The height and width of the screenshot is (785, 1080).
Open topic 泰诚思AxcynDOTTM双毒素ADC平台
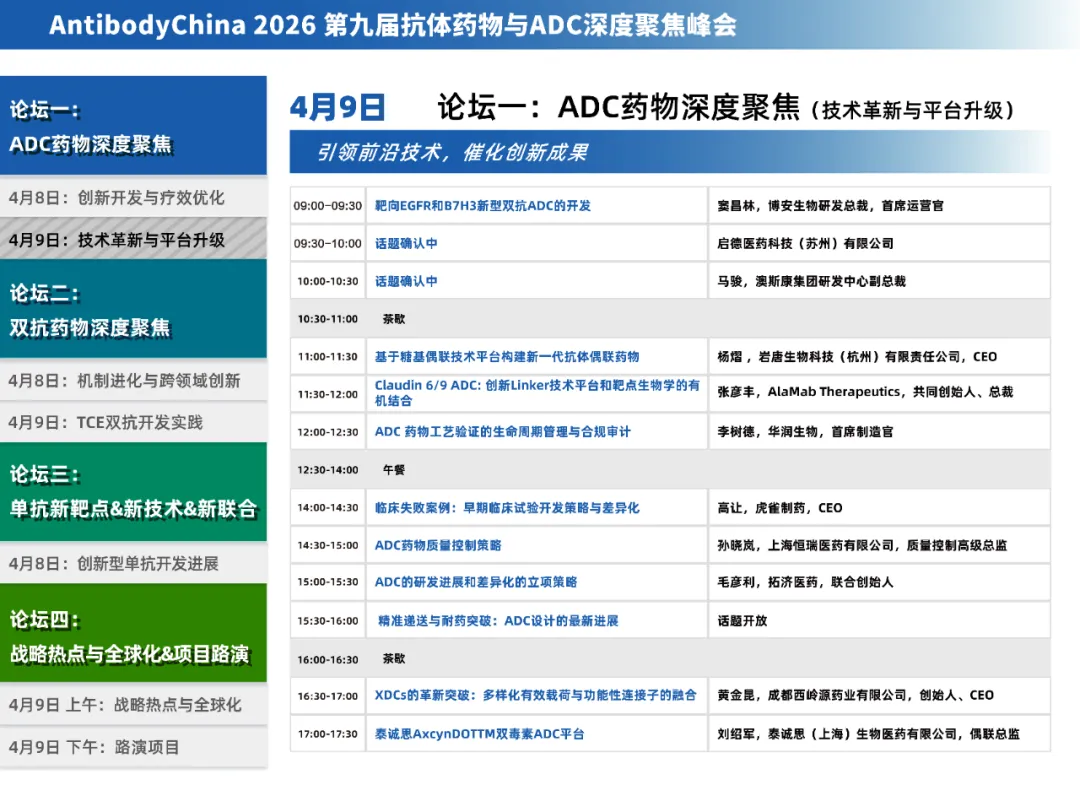coord(479,734)
